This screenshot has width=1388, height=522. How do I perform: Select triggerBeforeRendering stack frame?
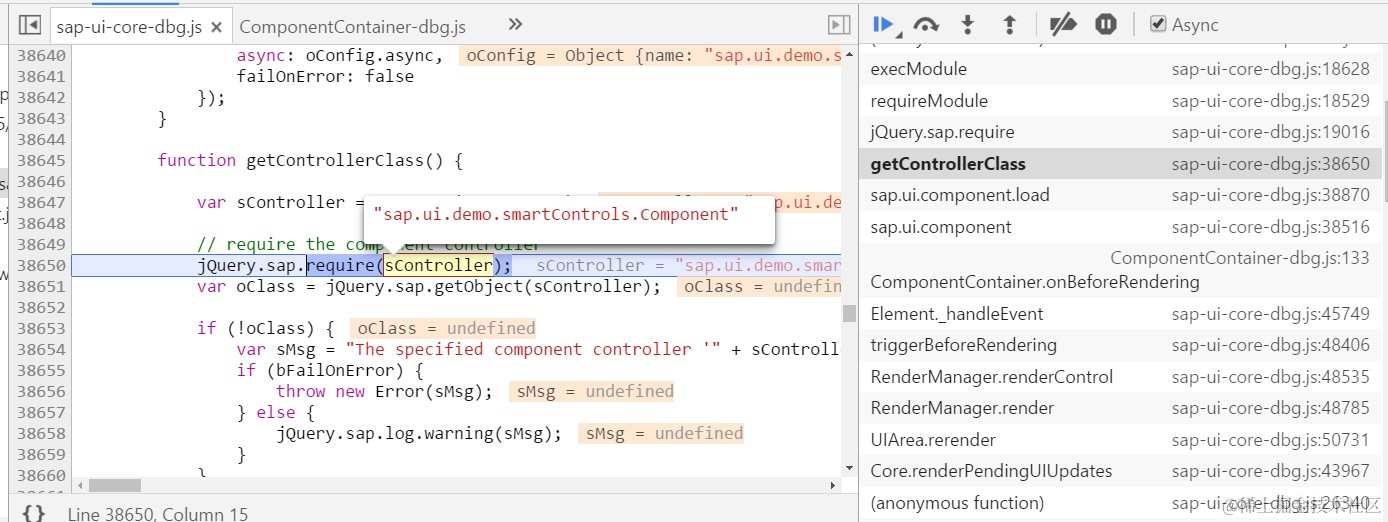(x=1120, y=345)
